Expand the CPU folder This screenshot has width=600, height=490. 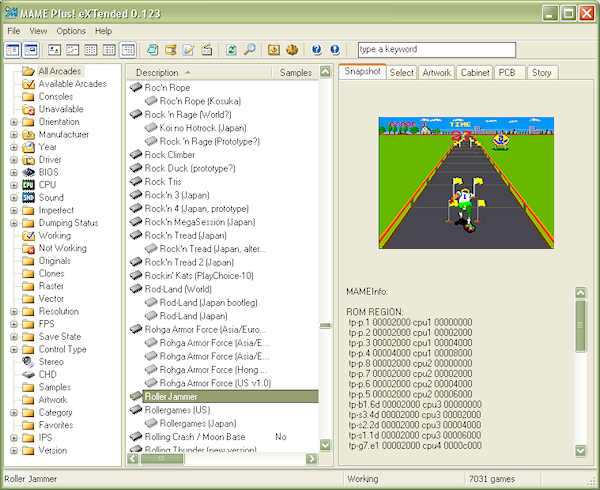point(14,185)
